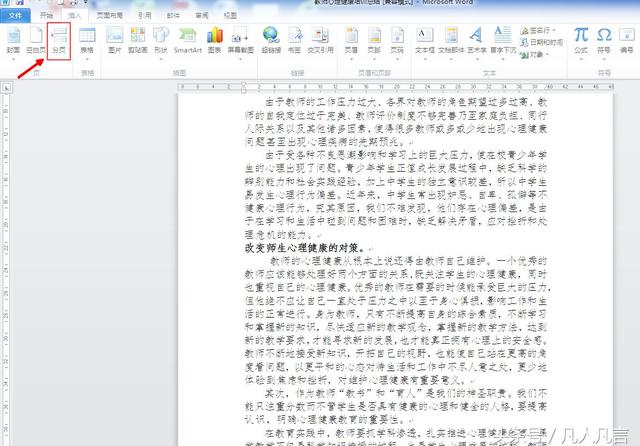Select the 插入 Insert tab
Viewport: 640px width, 446px height.
click(x=75, y=16)
